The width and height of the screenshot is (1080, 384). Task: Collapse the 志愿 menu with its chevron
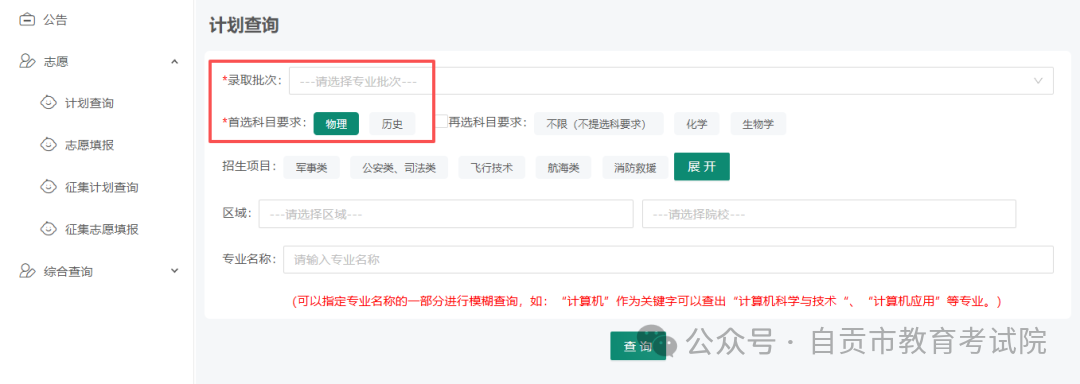pyautogui.click(x=174, y=61)
